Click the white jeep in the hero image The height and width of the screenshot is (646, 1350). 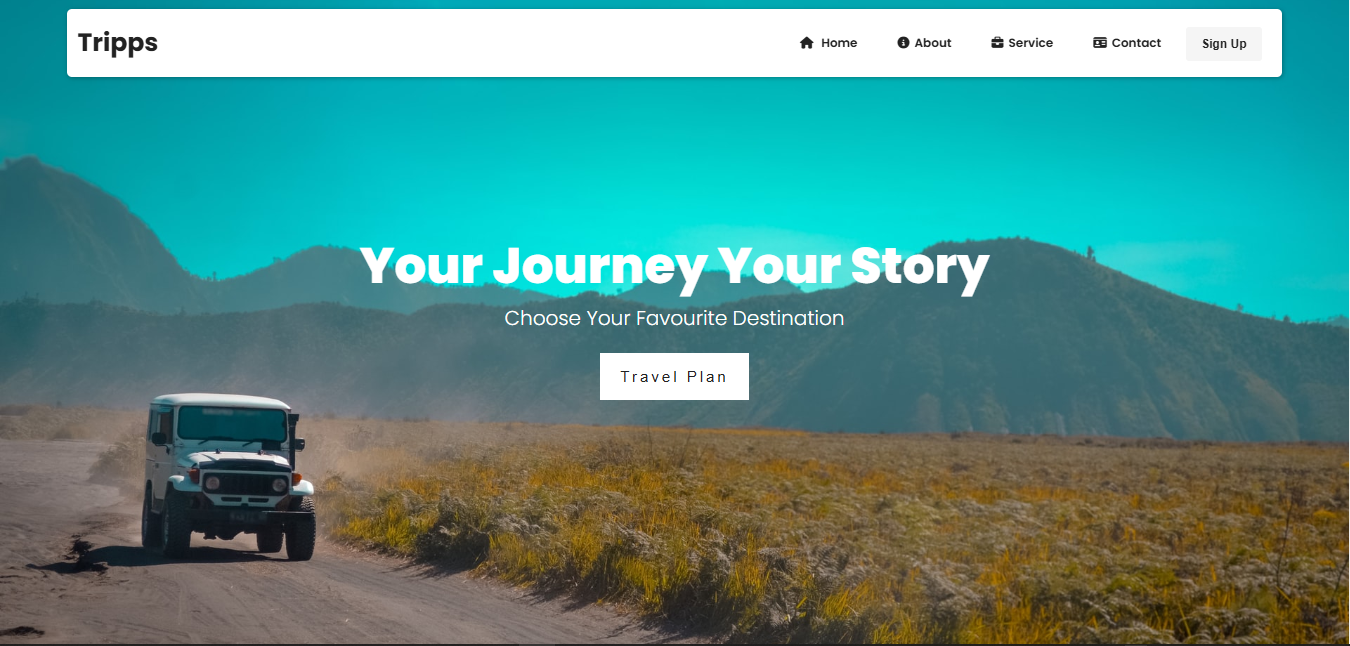pos(230,475)
